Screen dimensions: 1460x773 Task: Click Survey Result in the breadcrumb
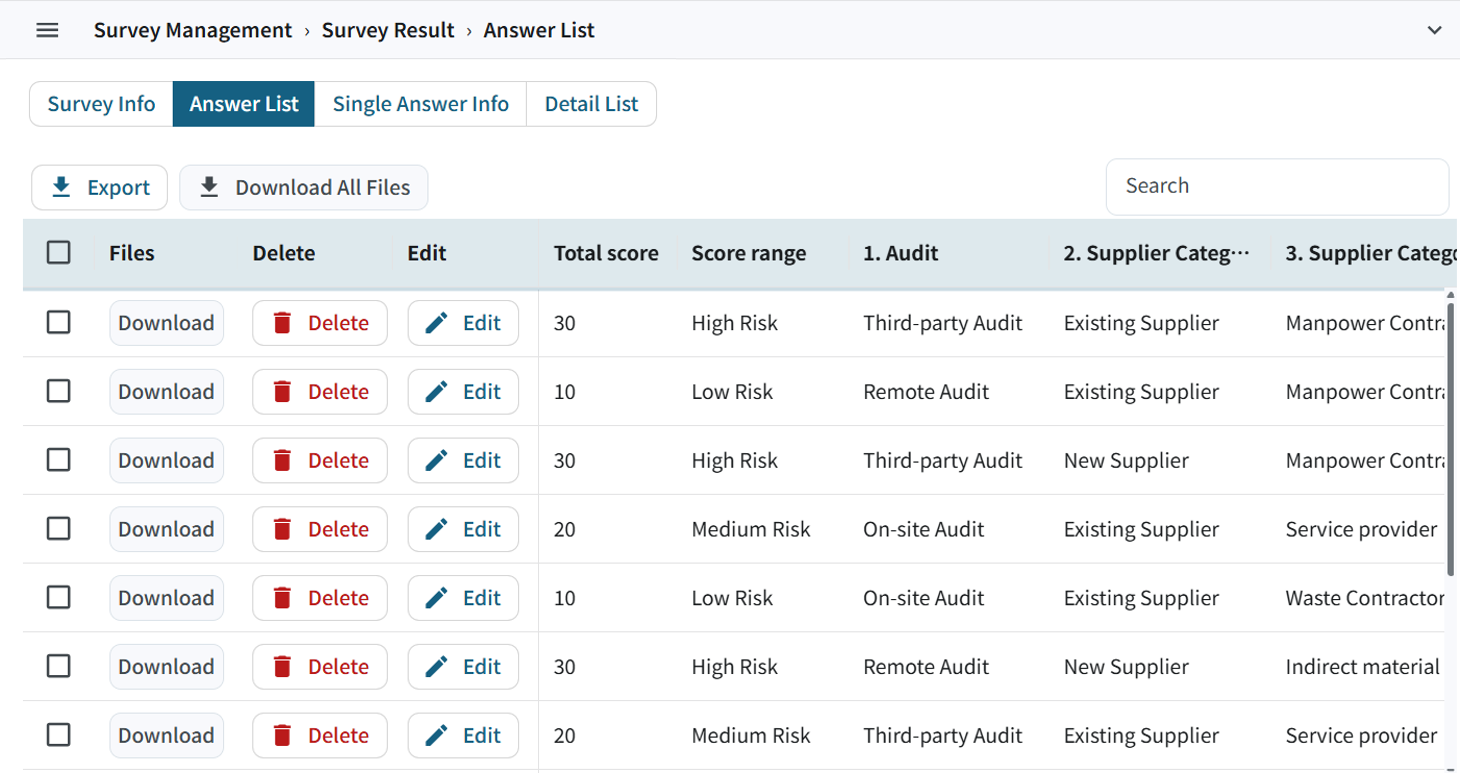pos(388,30)
